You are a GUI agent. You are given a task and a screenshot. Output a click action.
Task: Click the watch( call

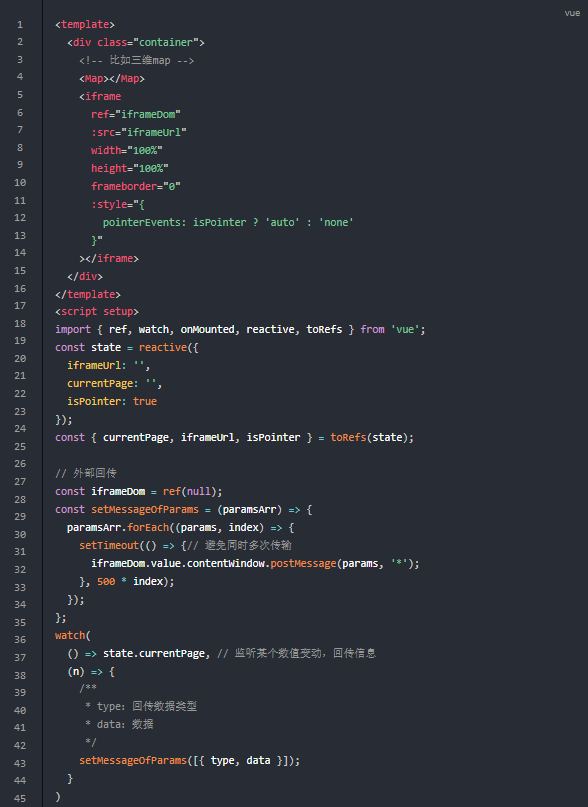pyautogui.click(x=73, y=636)
